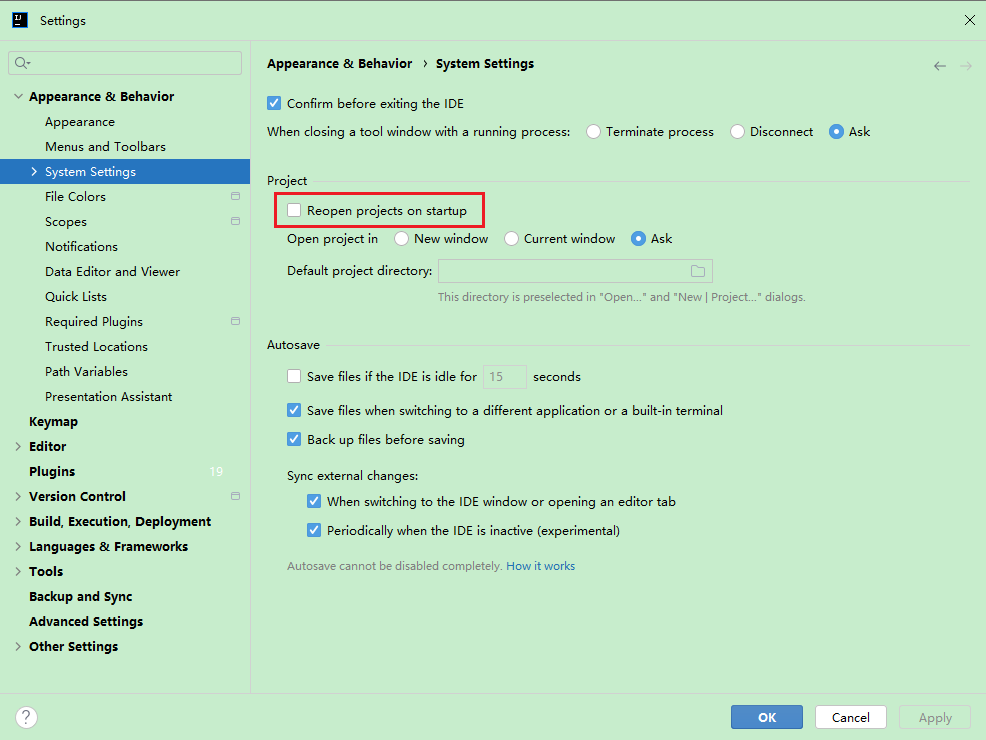Open the How it works link
The height and width of the screenshot is (740, 986).
(x=540, y=566)
